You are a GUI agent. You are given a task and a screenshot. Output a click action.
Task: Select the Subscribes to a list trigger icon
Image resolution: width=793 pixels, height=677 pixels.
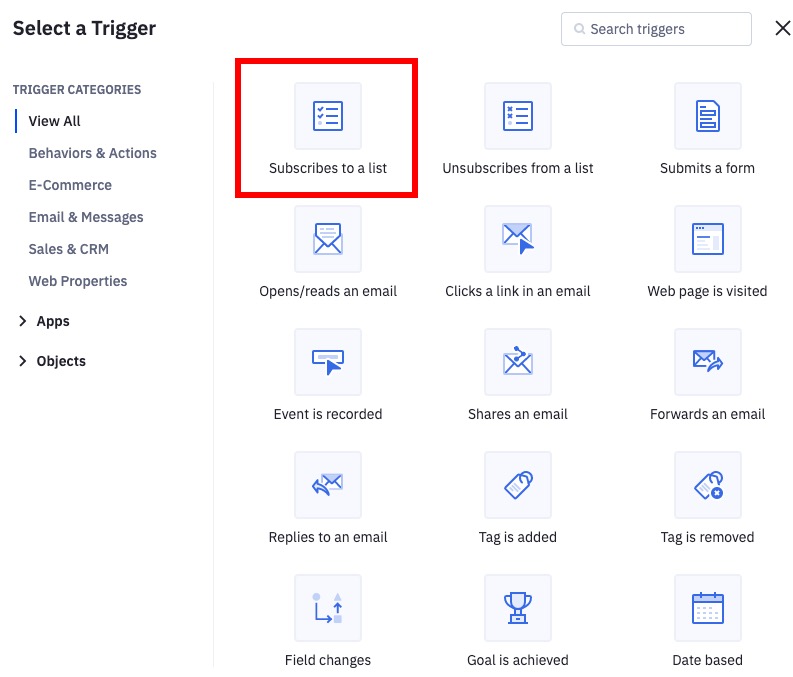tap(328, 116)
